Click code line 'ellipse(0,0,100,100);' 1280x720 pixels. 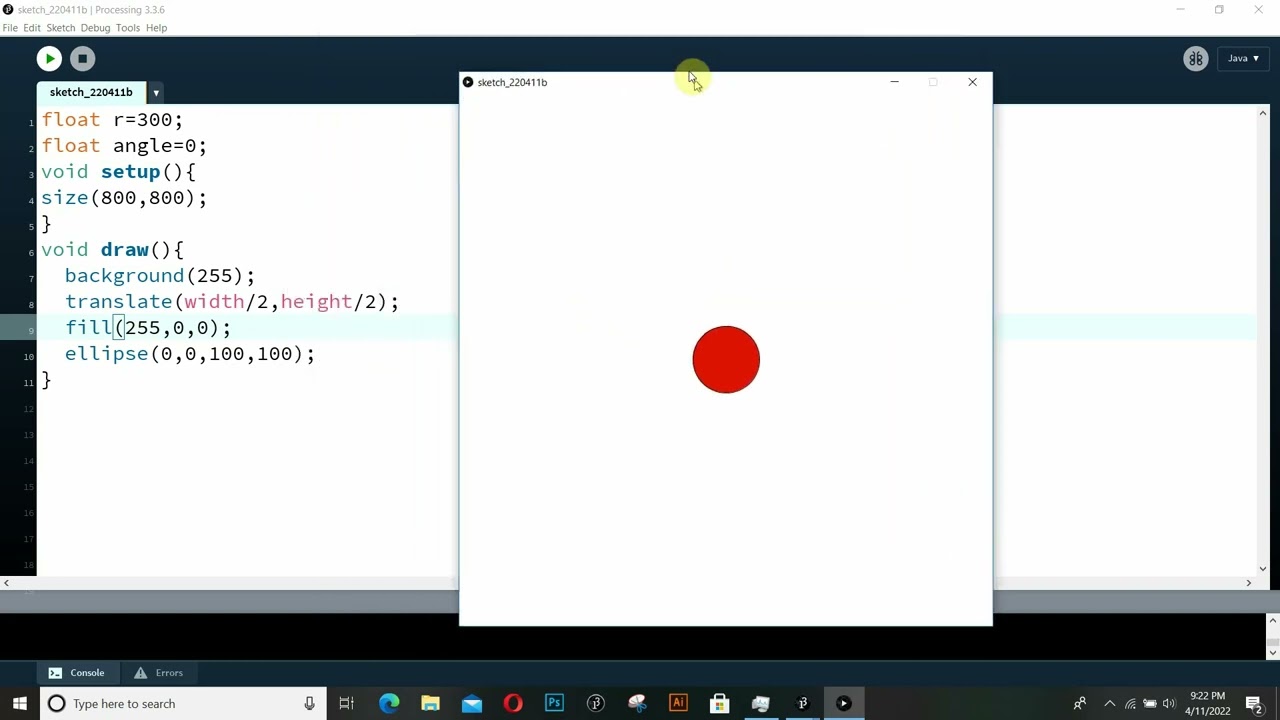pyautogui.click(x=190, y=354)
